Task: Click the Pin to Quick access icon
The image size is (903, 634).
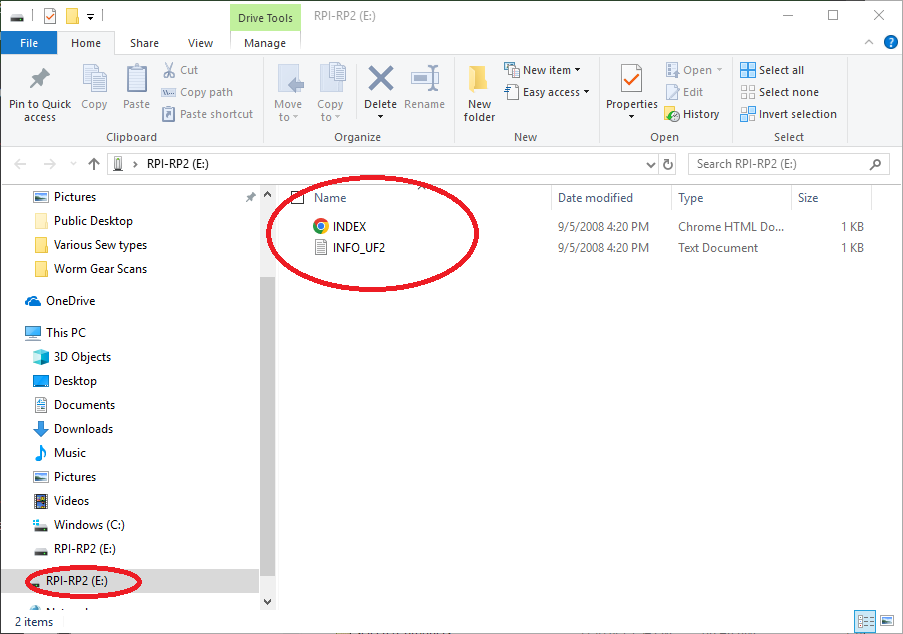Action: pos(40,80)
